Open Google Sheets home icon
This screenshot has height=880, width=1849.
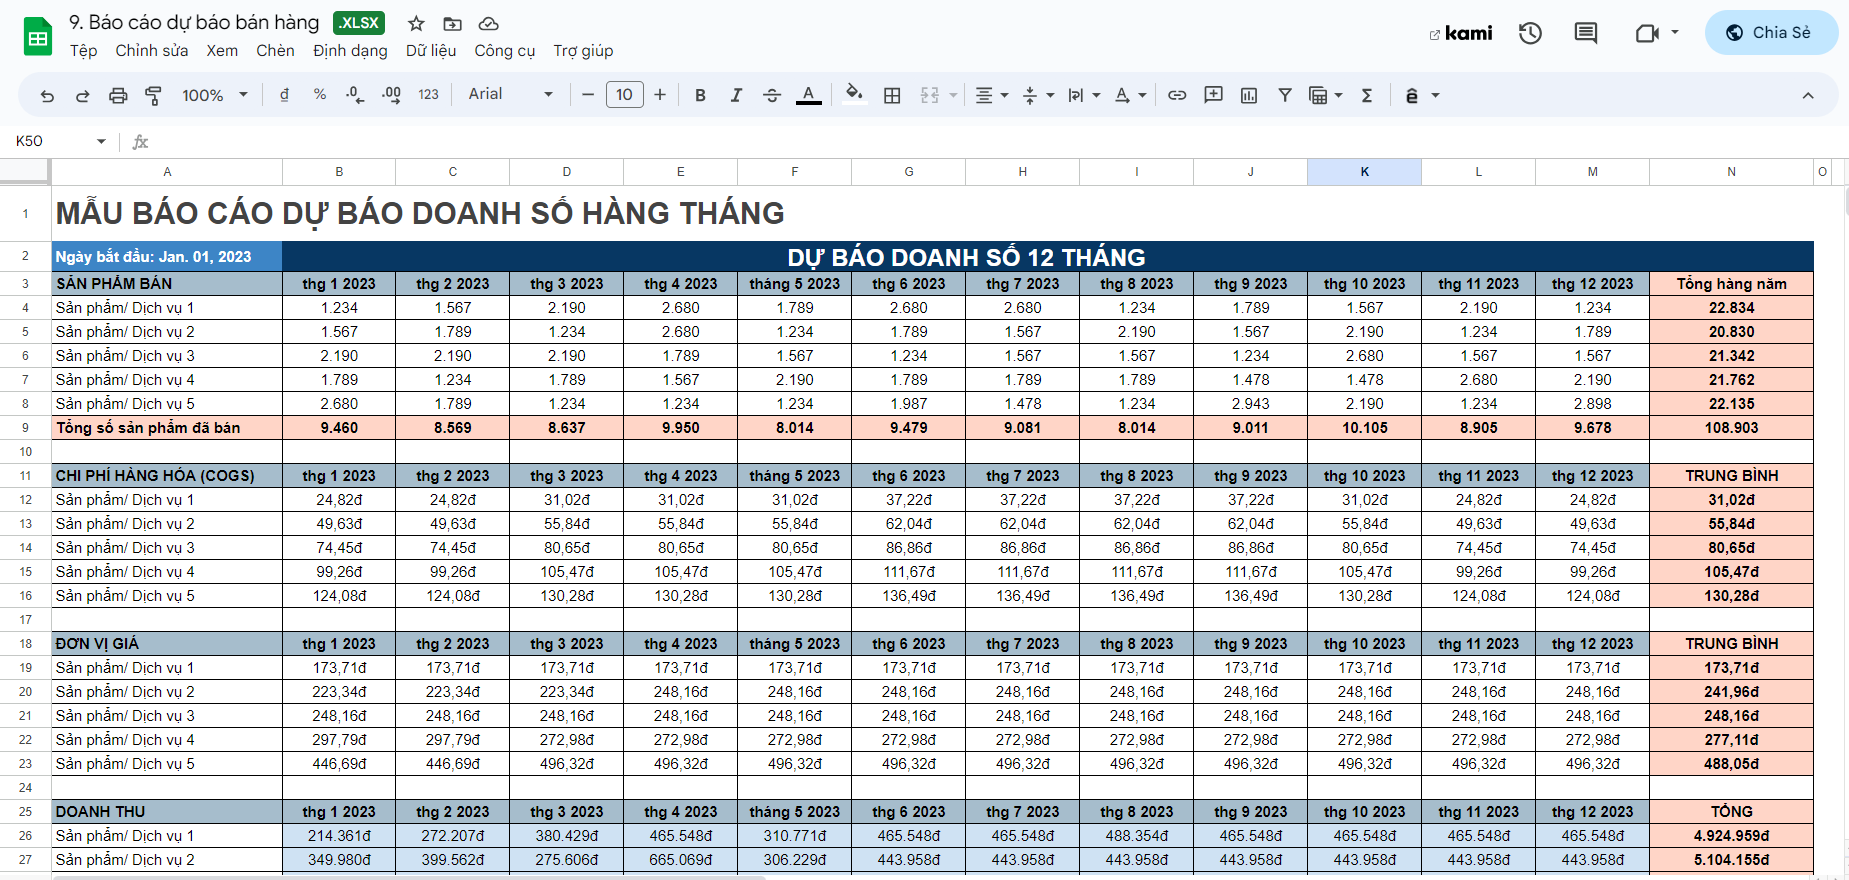coord(38,37)
